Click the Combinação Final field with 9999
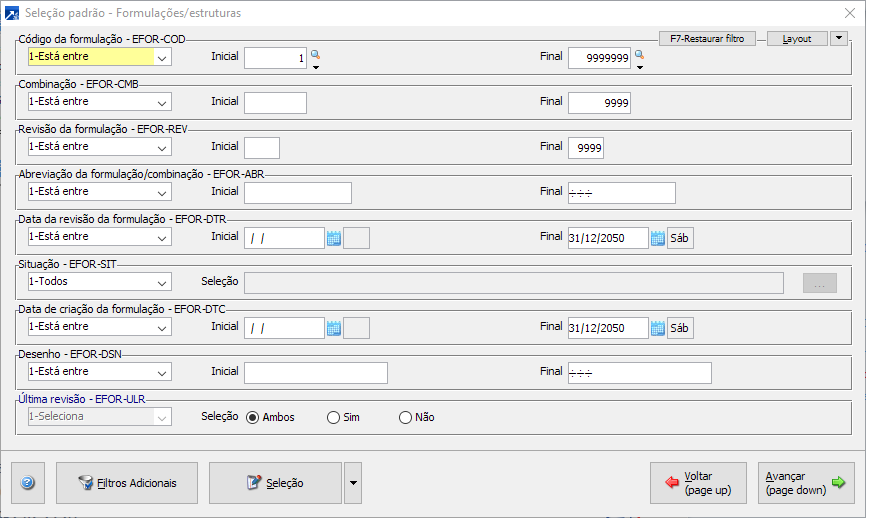Image resolution: width=870 pixels, height=520 pixels. pyautogui.click(x=599, y=103)
